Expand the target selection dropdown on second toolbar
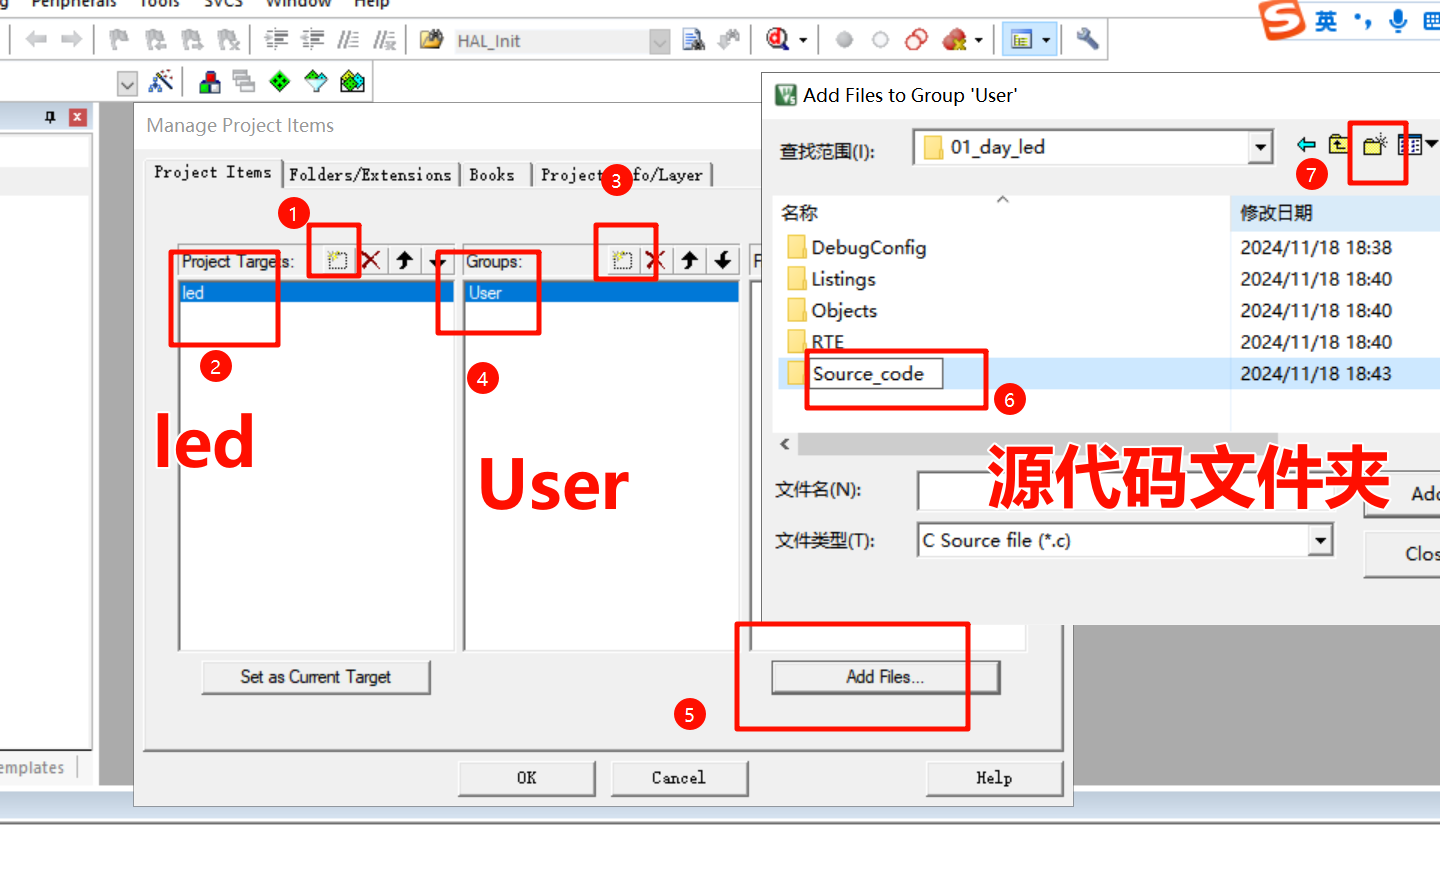This screenshot has height=877, width=1440. pos(127,84)
